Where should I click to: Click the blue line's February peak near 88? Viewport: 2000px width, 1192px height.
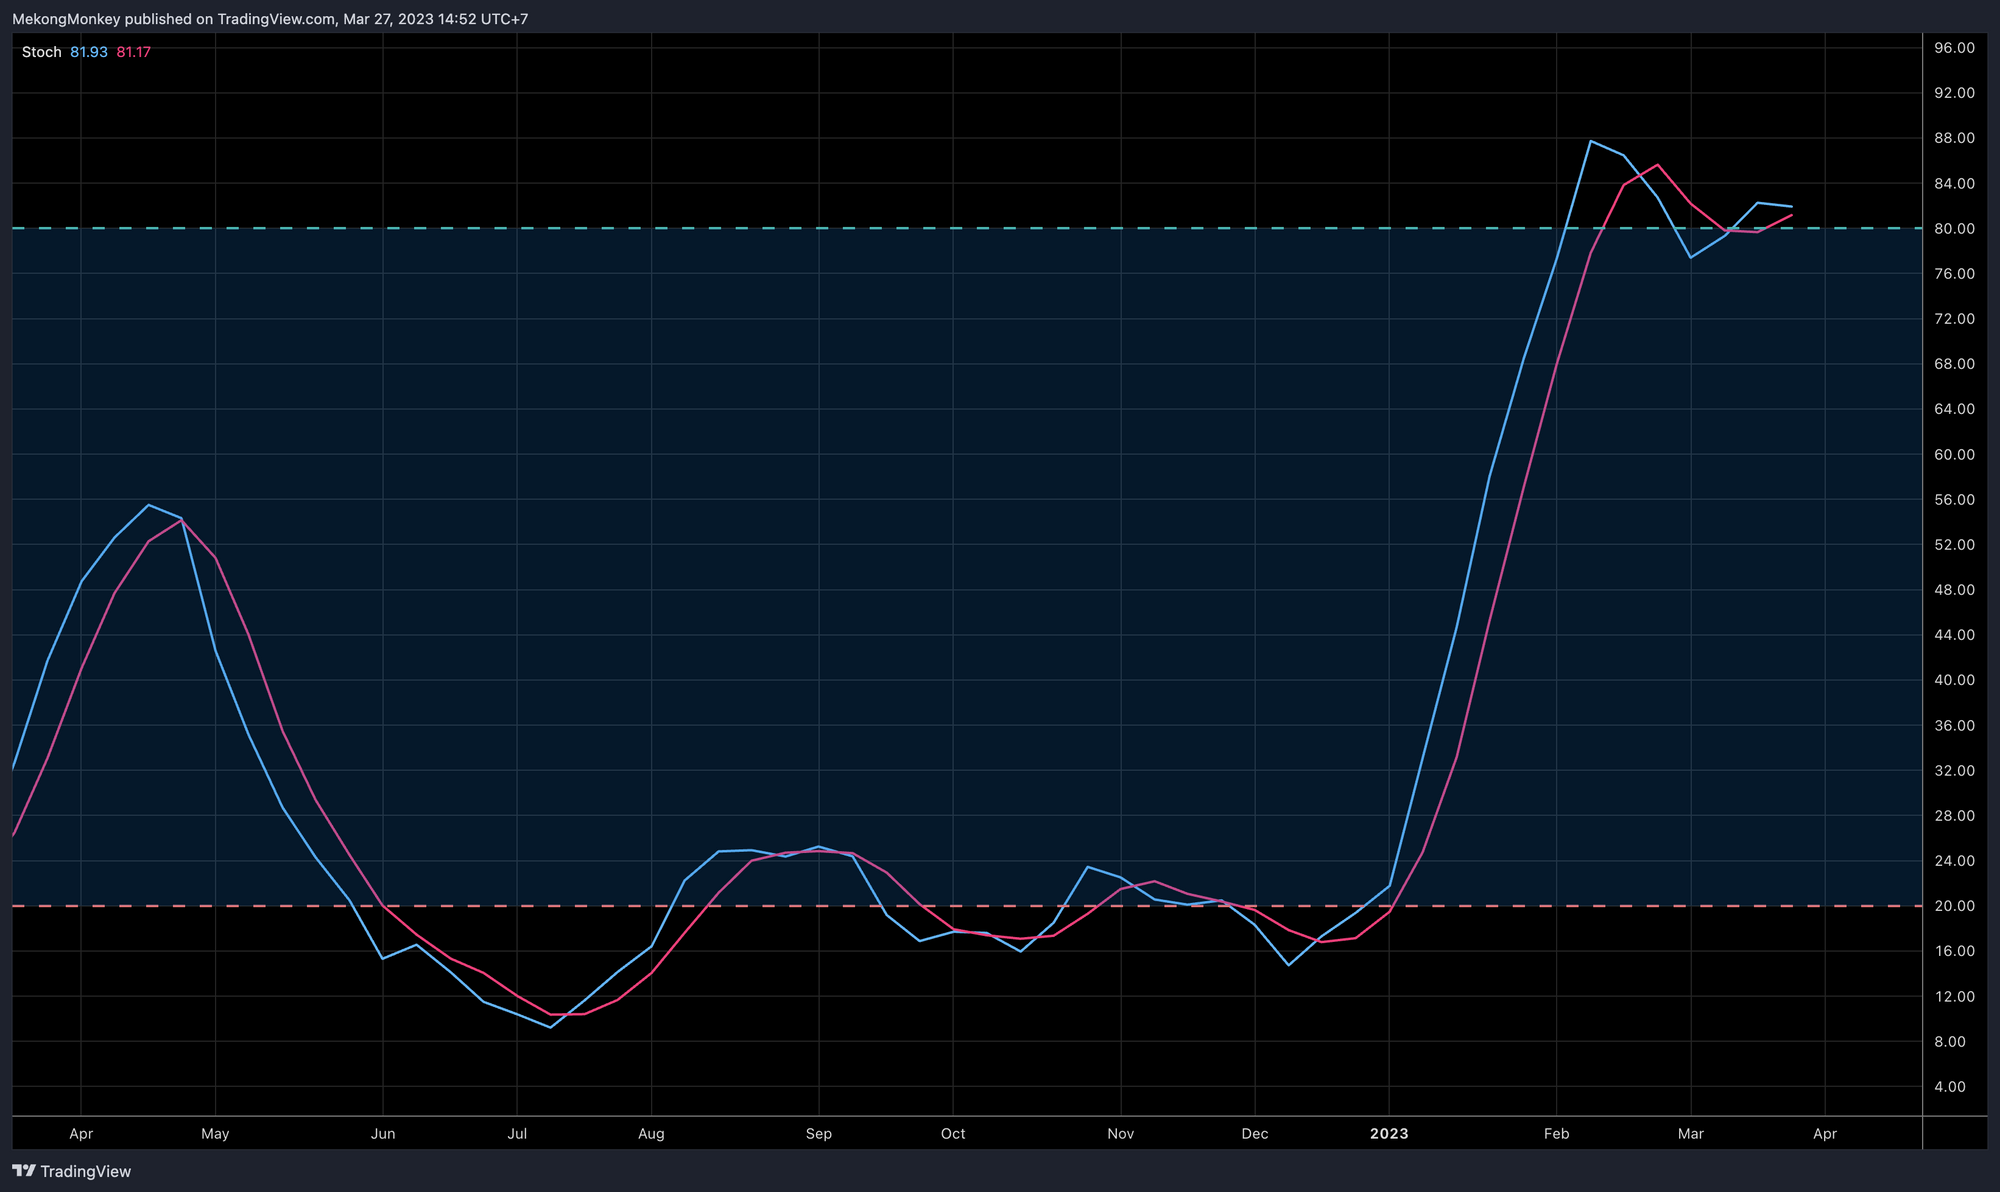tap(1590, 141)
